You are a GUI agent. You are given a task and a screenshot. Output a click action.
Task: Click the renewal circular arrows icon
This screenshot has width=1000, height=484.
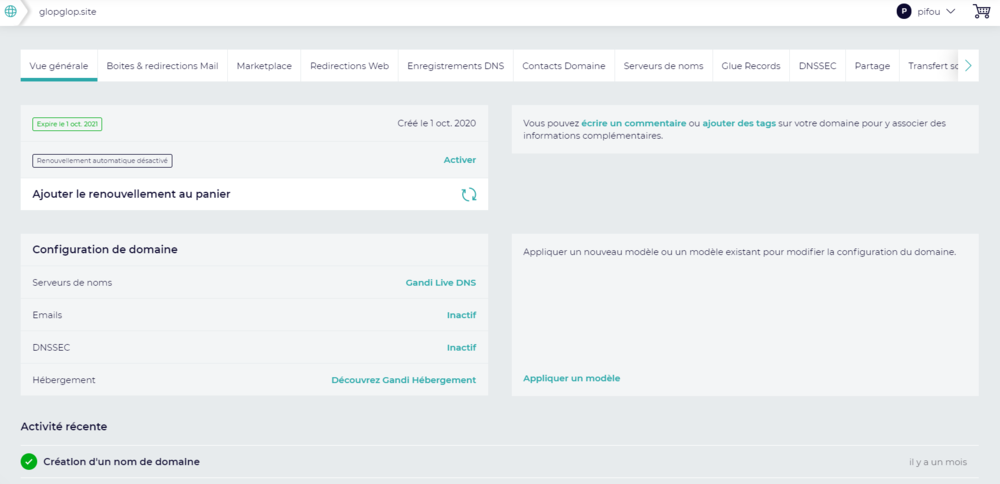pos(469,194)
